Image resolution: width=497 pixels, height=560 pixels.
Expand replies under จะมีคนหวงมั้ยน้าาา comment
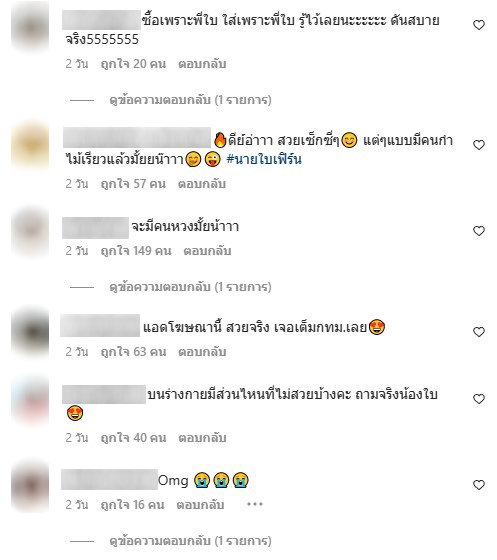click(x=190, y=287)
